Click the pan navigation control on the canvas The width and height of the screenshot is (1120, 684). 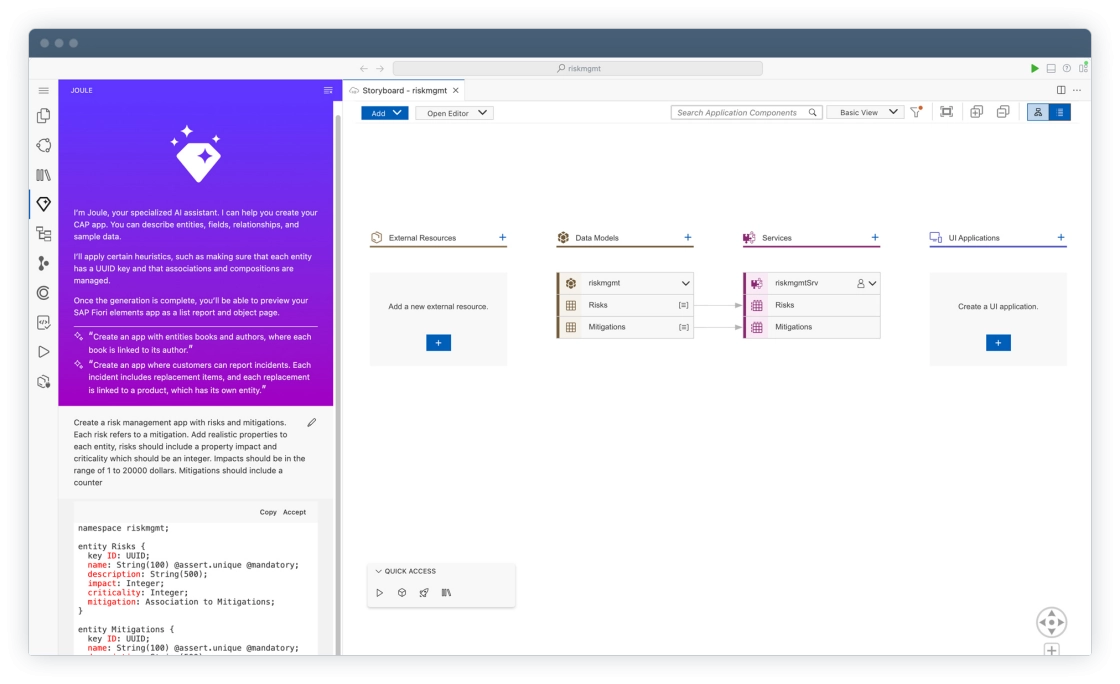tap(1051, 623)
